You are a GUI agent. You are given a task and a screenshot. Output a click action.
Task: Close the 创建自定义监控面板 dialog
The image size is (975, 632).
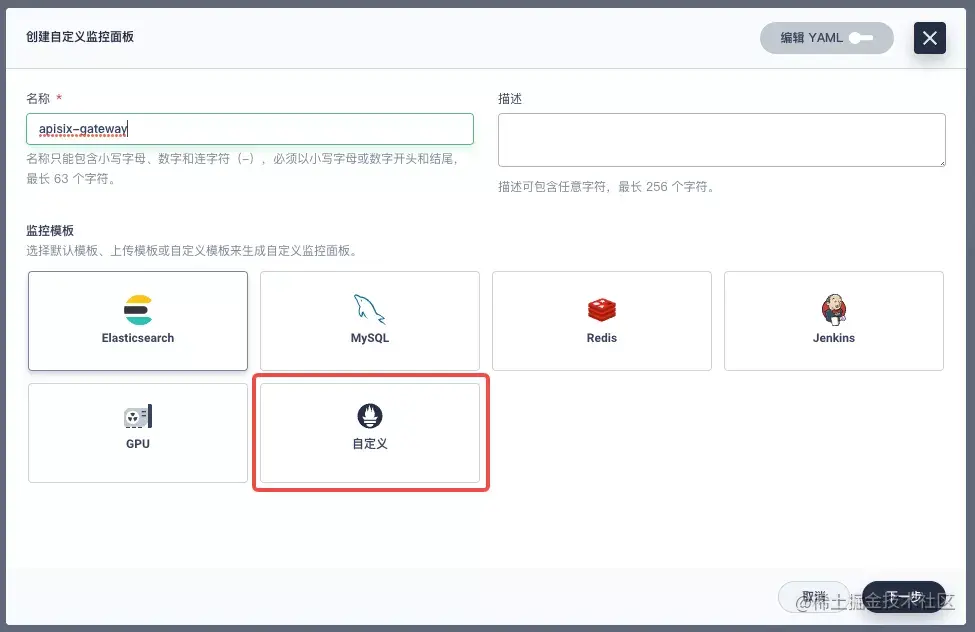click(929, 38)
